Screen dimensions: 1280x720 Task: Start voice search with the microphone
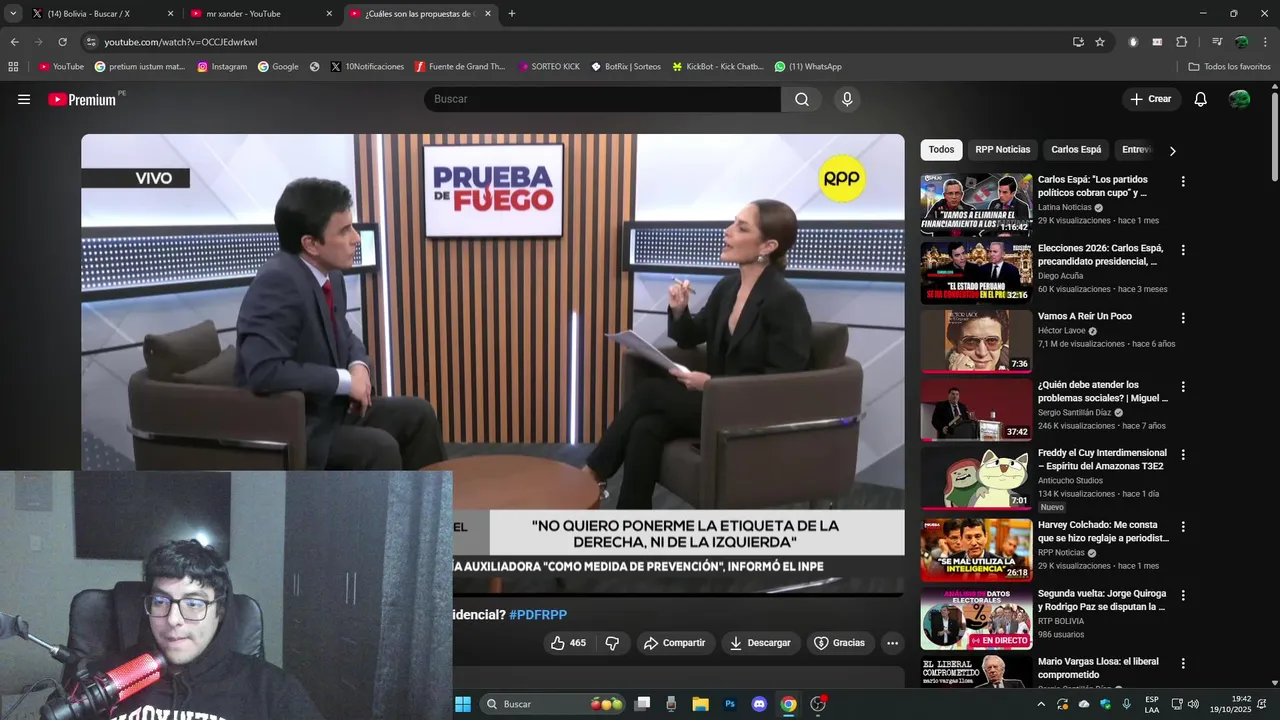click(x=847, y=99)
